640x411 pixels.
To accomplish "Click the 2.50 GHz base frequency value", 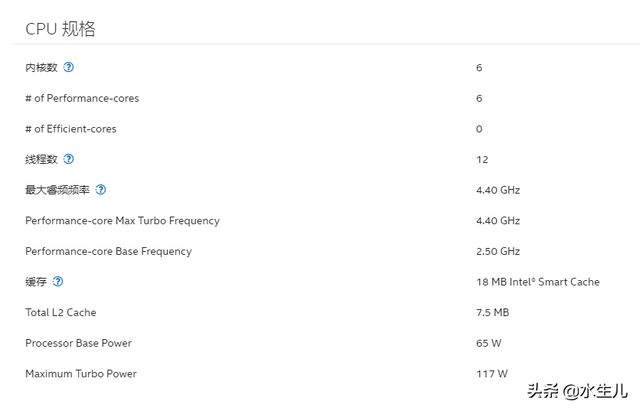I will coord(498,251).
